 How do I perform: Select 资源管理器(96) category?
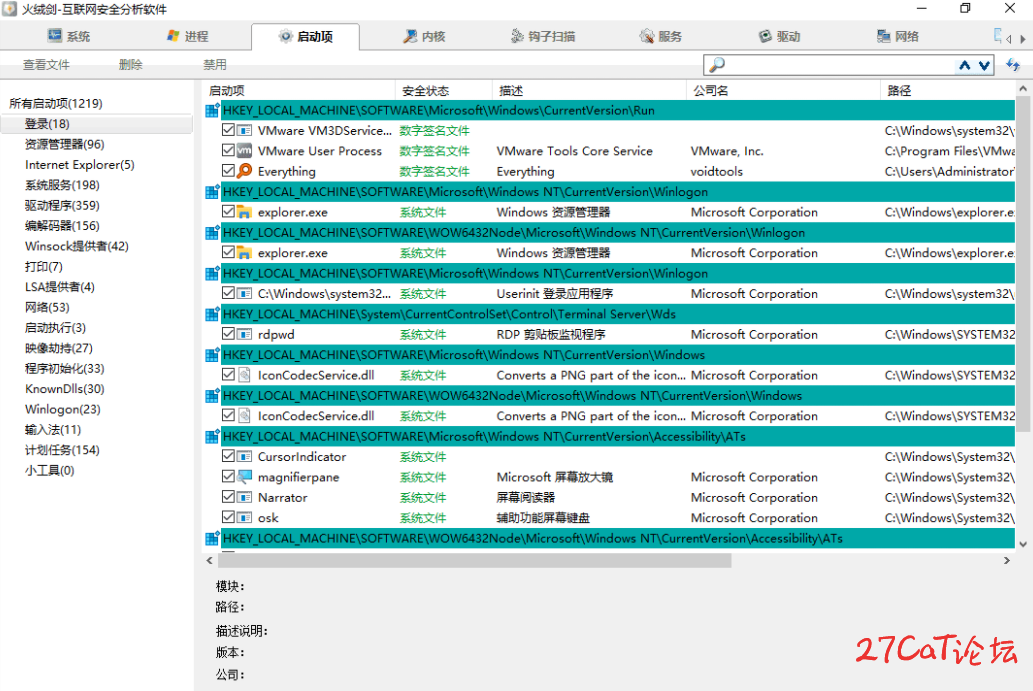pyautogui.click(x=65, y=144)
